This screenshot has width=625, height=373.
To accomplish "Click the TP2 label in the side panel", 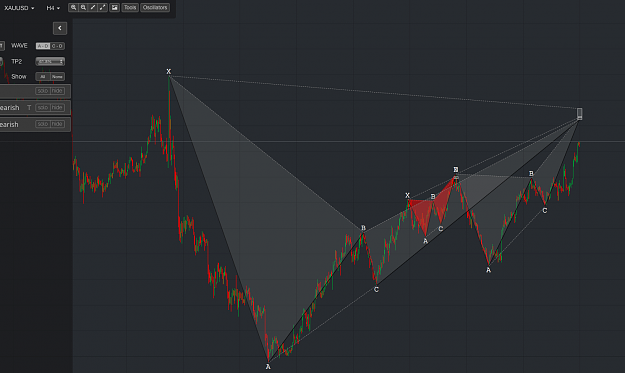I will [16, 61].
